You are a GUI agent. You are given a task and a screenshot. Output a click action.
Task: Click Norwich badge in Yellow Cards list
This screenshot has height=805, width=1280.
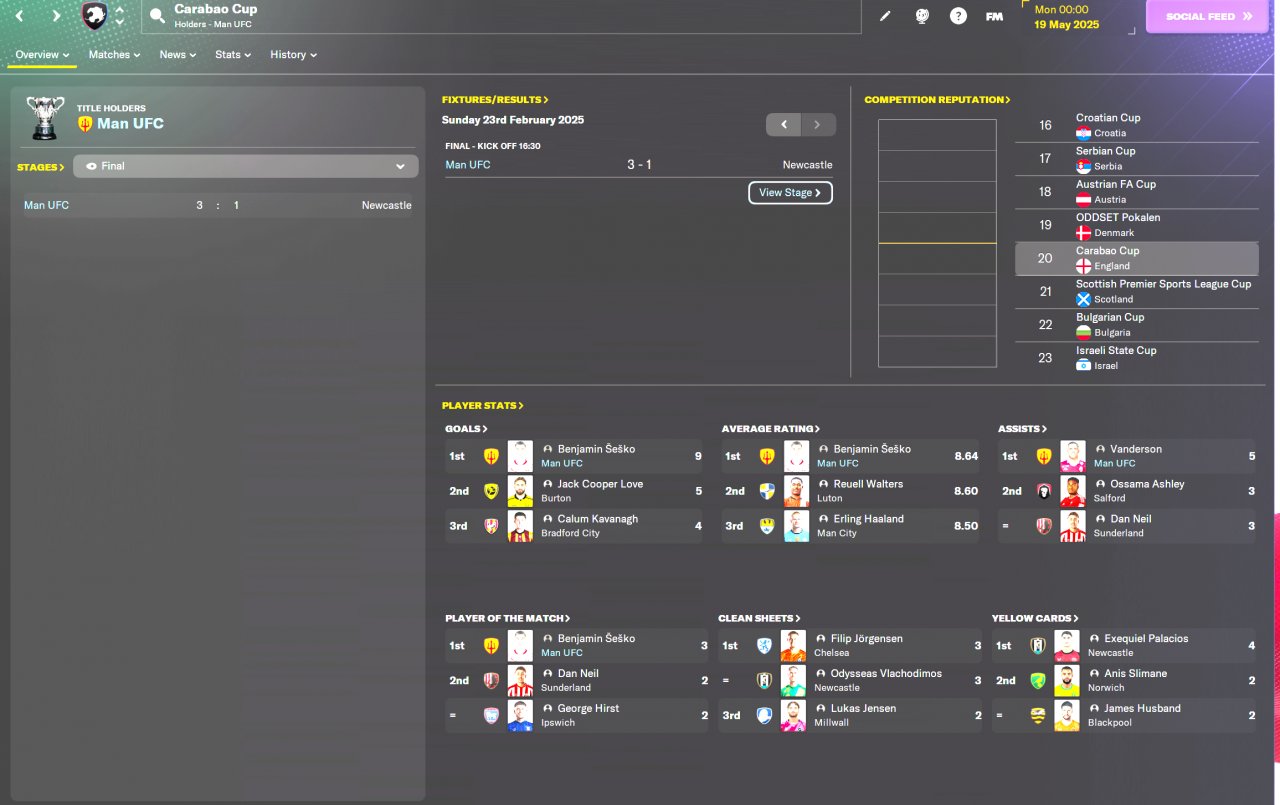tap(1038, 681)
